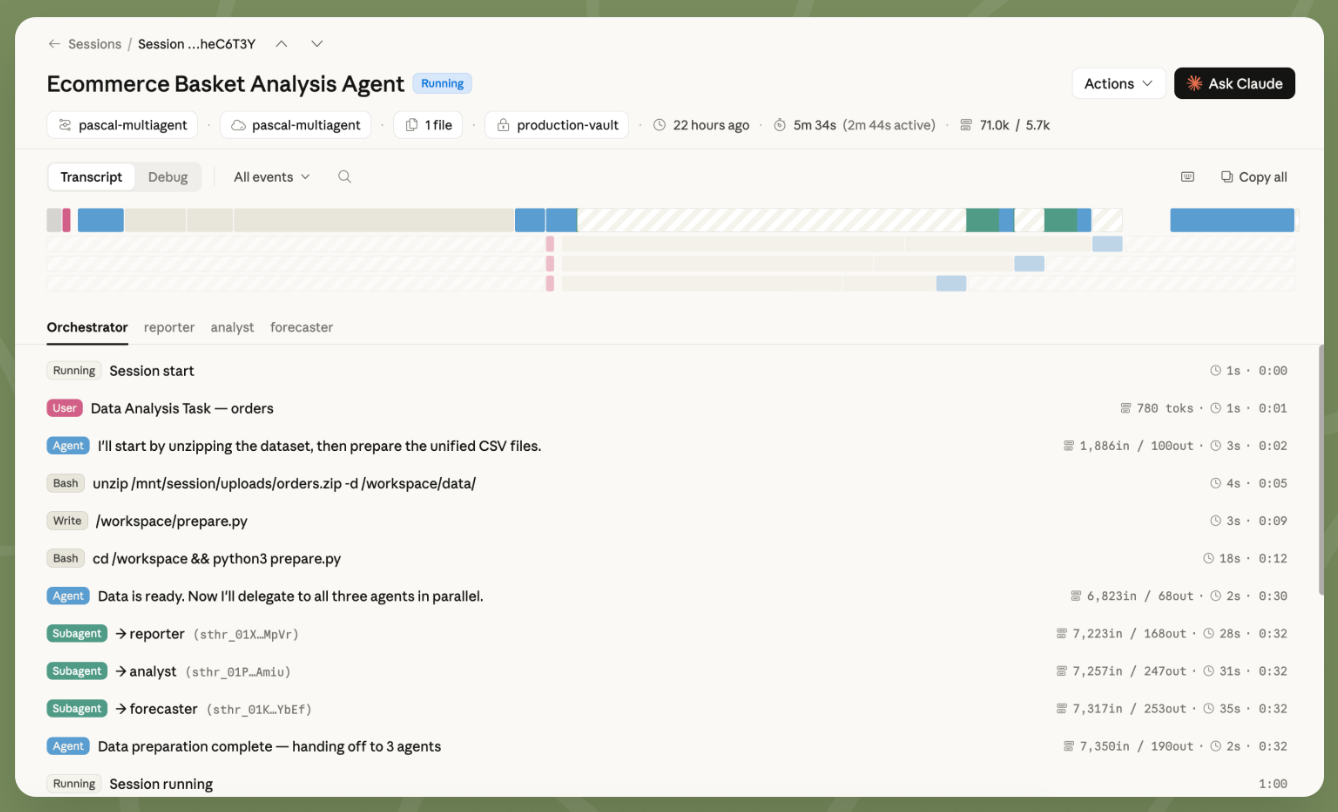Screen dimensions: 1338x812
Task: Click the clock icon on the unzip Bash row
Action: [x=1216, y=484]
